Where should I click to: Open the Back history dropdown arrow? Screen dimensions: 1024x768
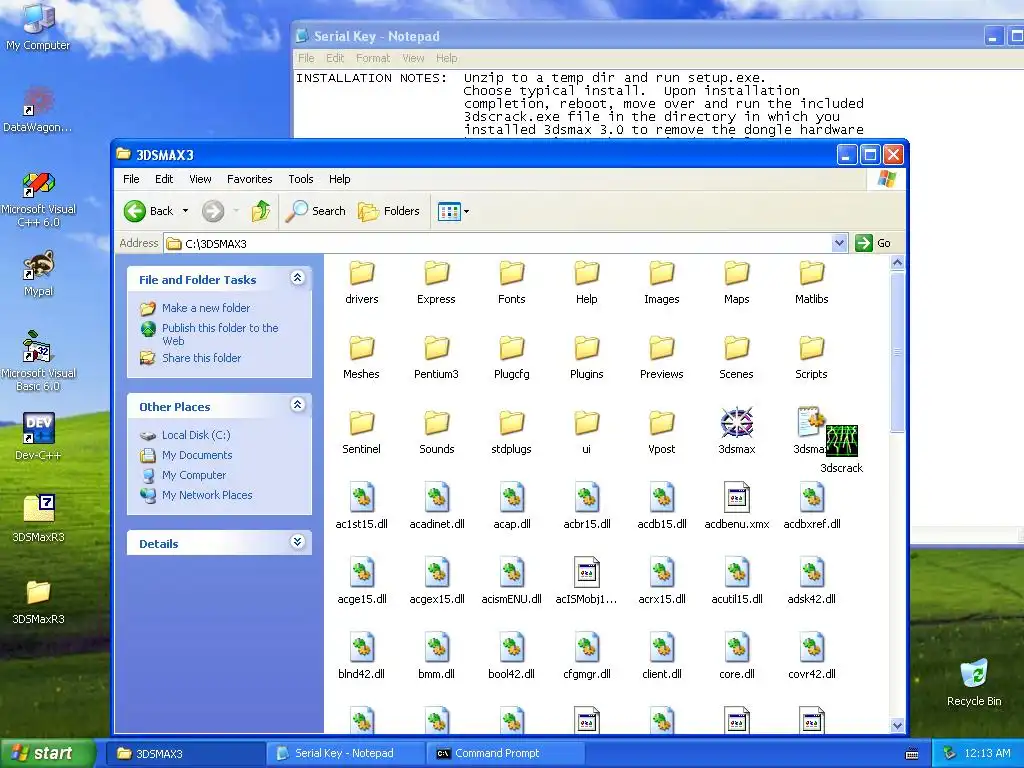pyautogui.click(x=185, y=211)
